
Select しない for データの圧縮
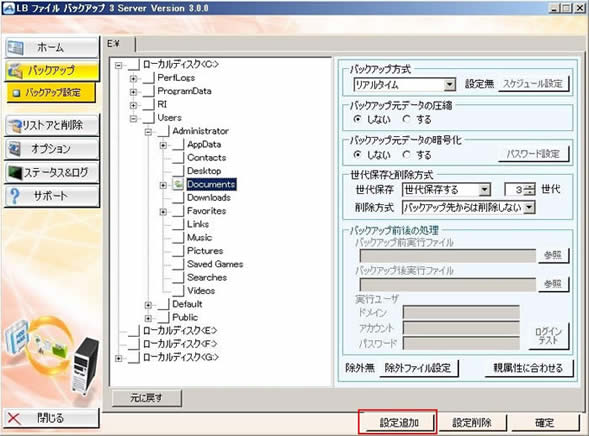click(x=358, y=119)
